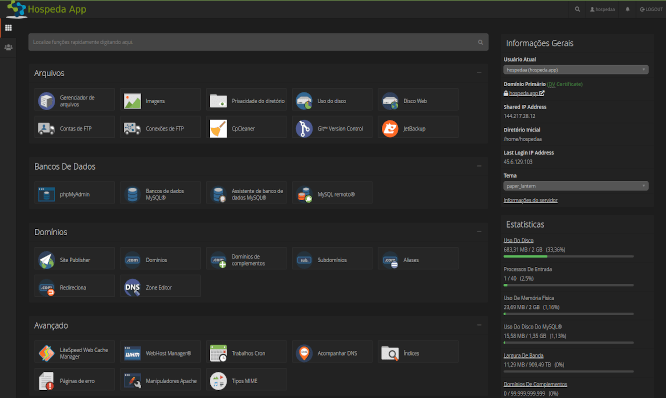Open Bancos de dados MySQL
666x398 pixels.
160,194
